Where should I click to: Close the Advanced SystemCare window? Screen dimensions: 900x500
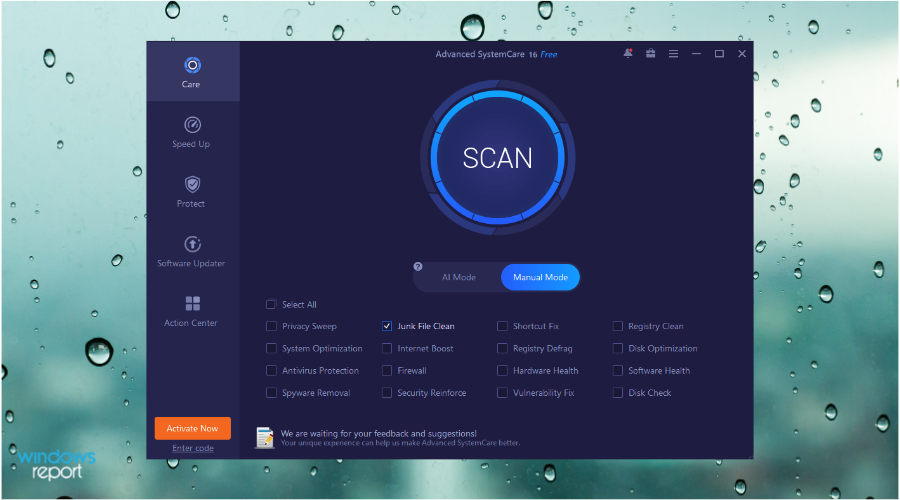[x=742, y=53]
